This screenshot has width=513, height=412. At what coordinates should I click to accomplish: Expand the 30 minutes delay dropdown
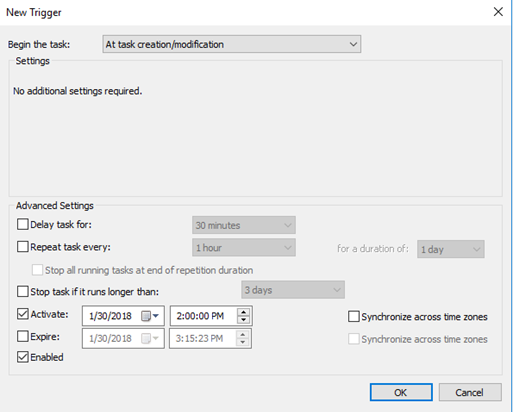(244, 225)
